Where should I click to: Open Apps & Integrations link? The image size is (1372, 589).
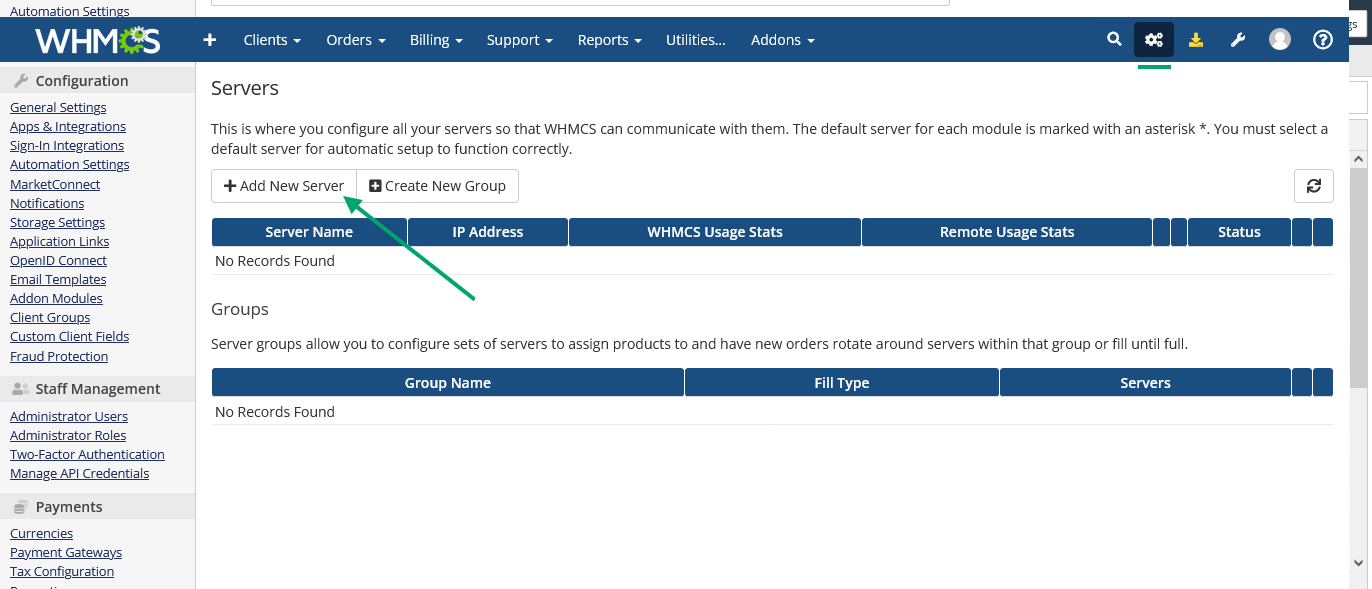coord(68,126)
